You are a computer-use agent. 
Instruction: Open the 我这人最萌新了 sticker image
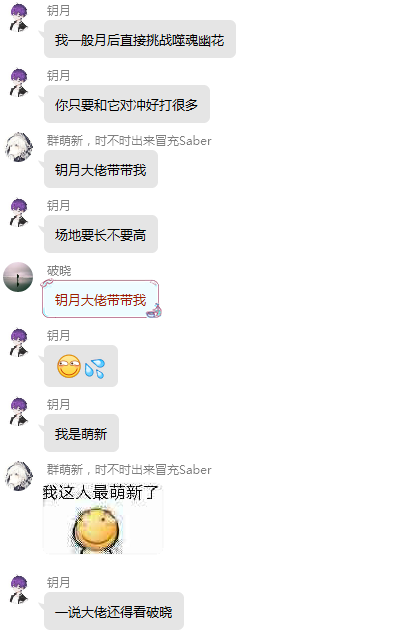(102, 518)
